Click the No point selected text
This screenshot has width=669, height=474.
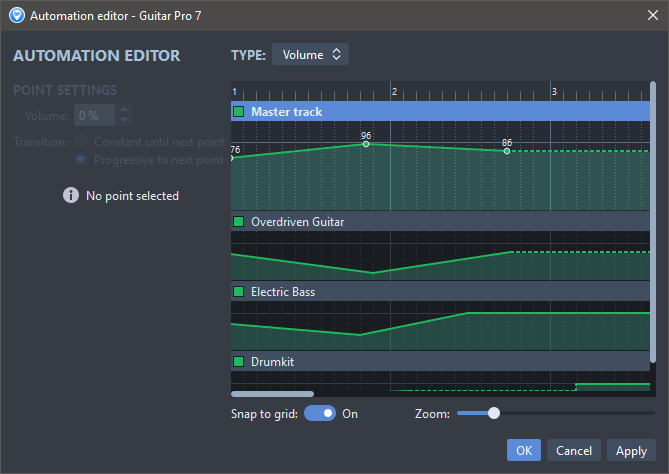point(132,196)
